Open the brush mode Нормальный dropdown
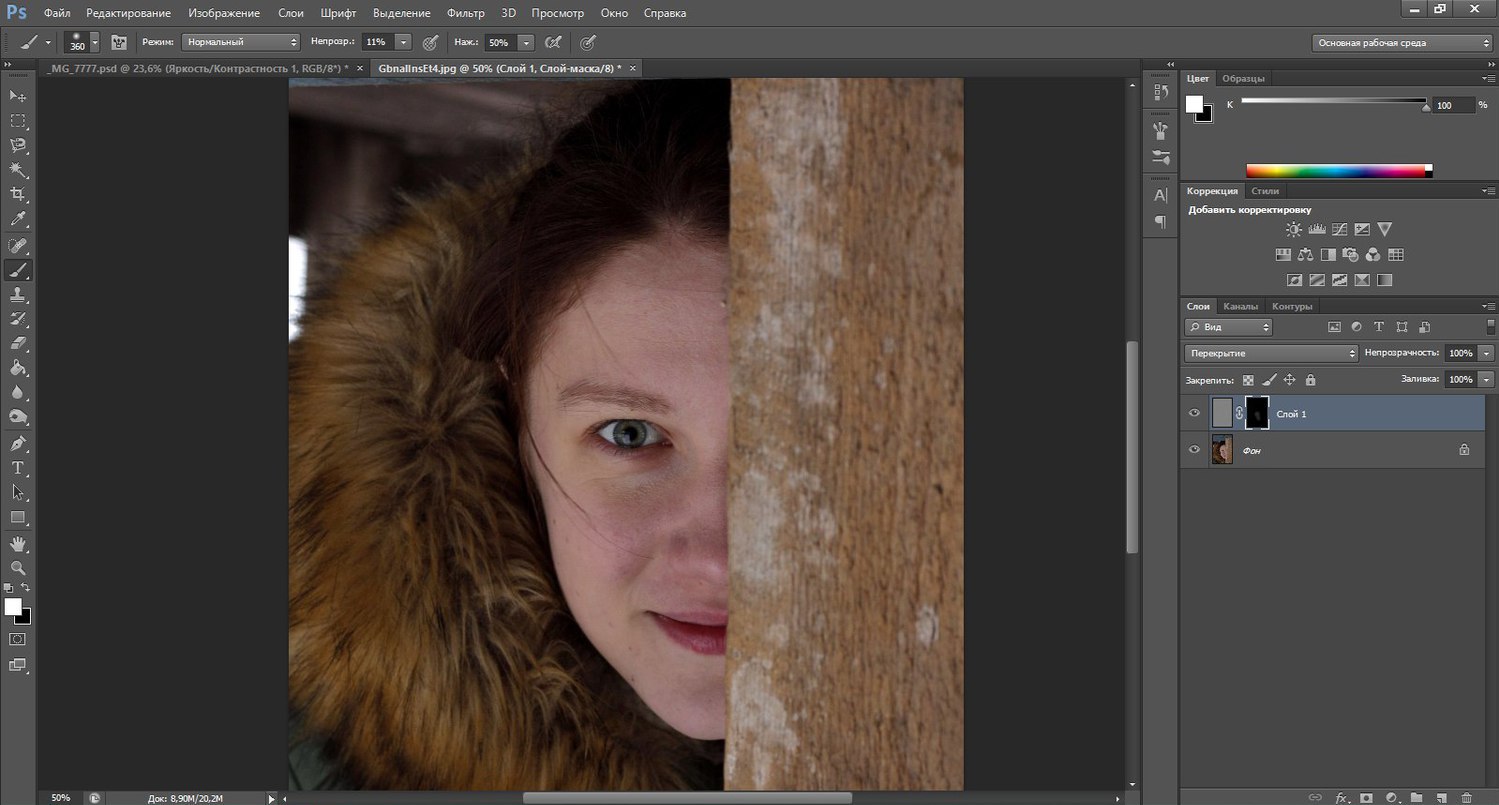1499x805 pixels. (241, 42)
